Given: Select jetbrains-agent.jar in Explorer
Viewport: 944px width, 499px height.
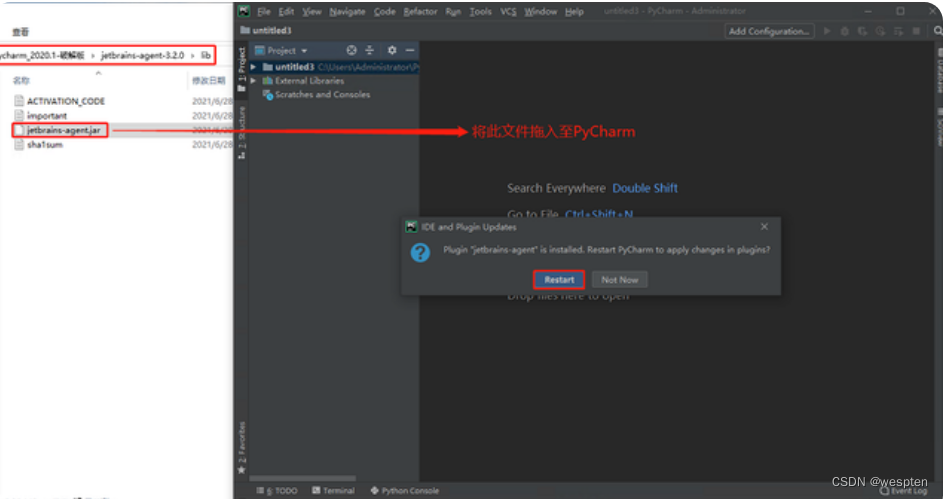Looking at the screenshot, I should (x=63, y=130).
